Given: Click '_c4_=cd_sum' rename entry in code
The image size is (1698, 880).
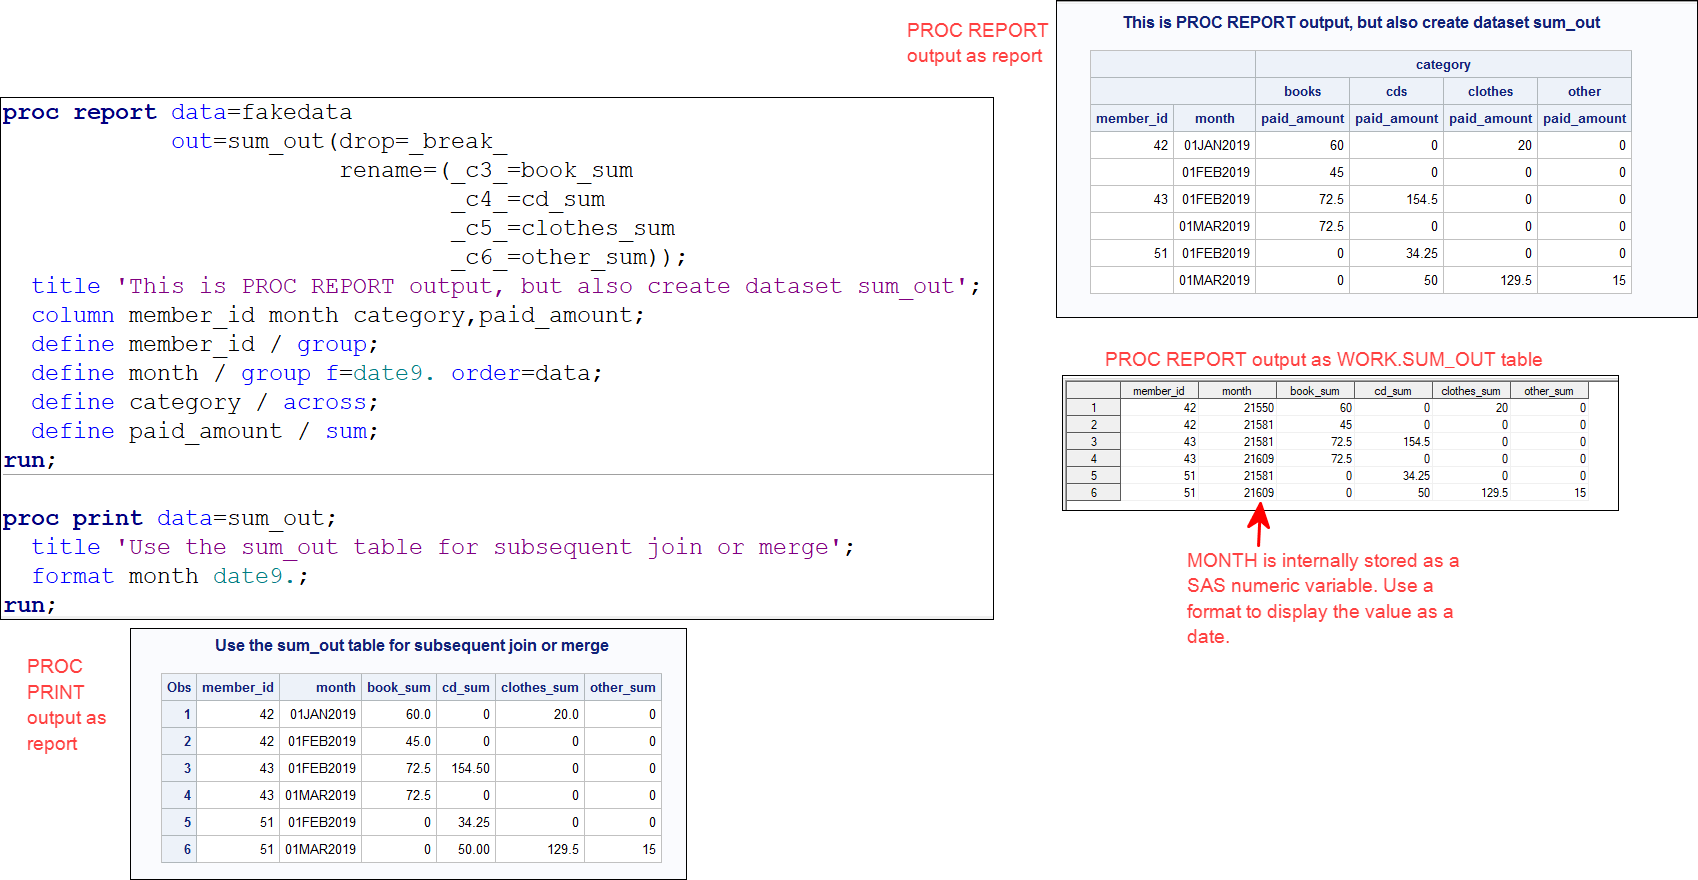Looking at the screenshot, I should click(x=528, y=200).
